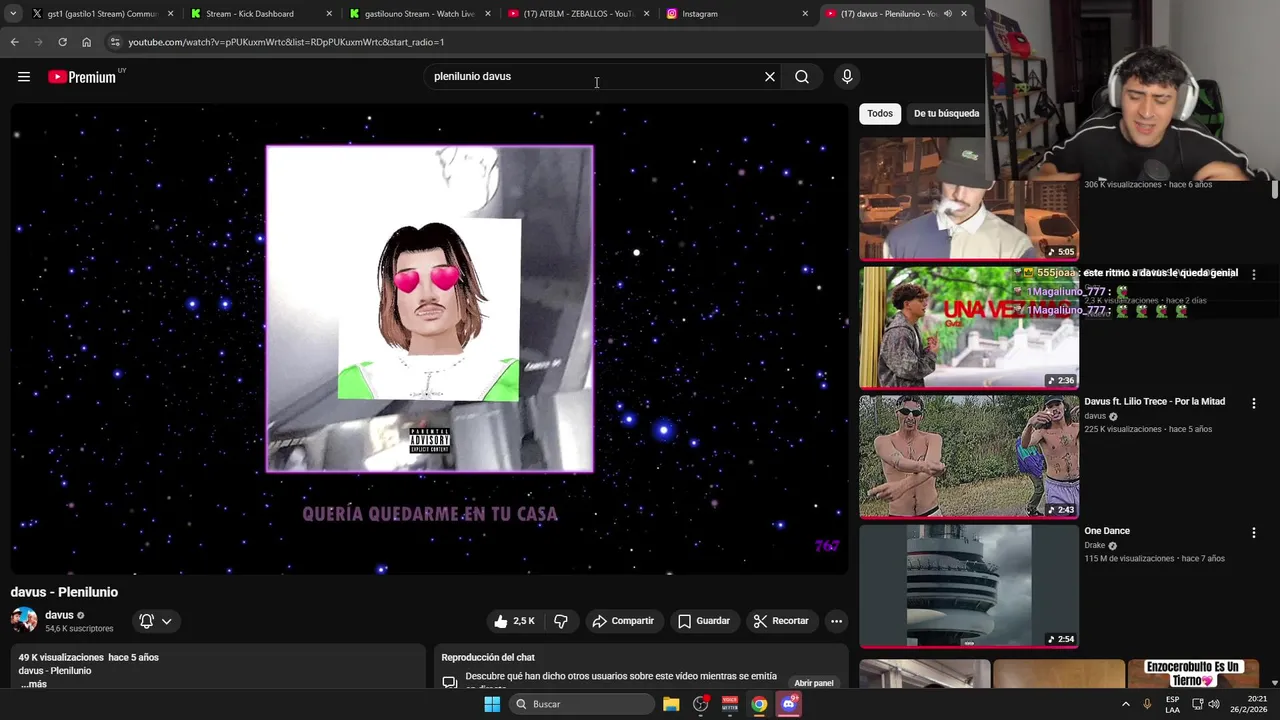Open options for UNA VEZ video
The width and height of the screenshot is (1280, 720).
pos(1254,274)
